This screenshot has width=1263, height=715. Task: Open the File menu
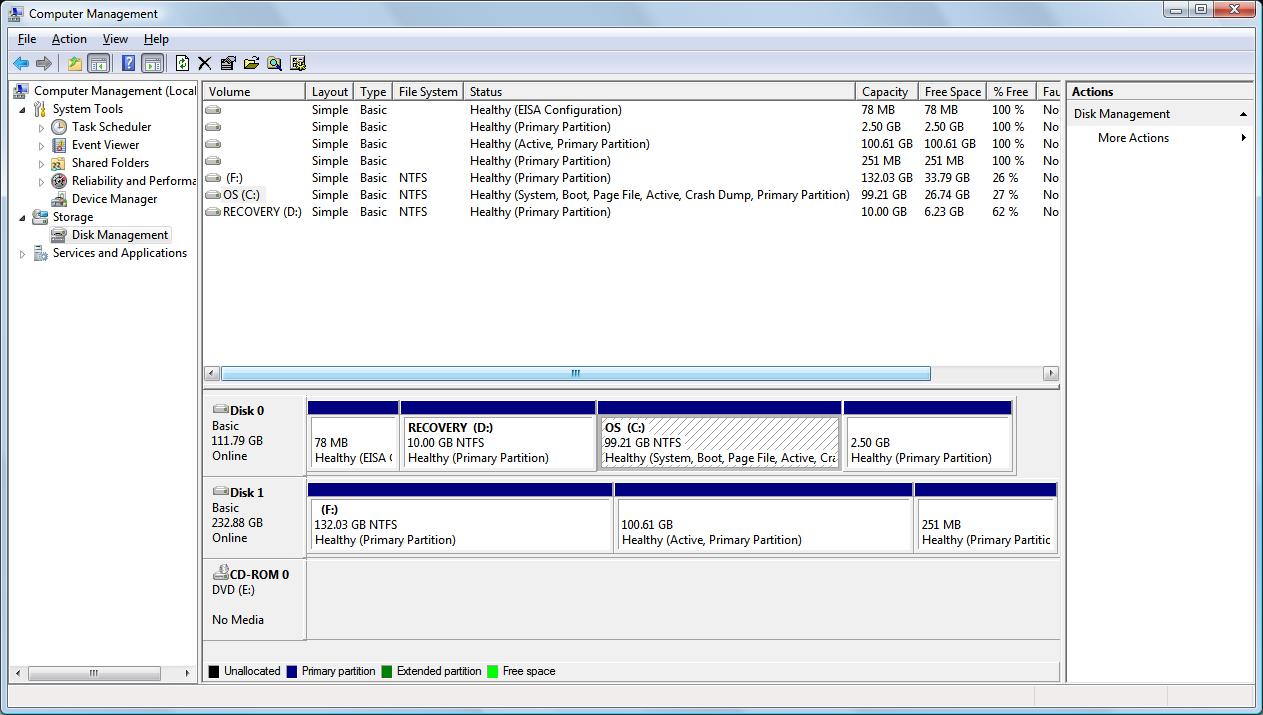point(27,39)
